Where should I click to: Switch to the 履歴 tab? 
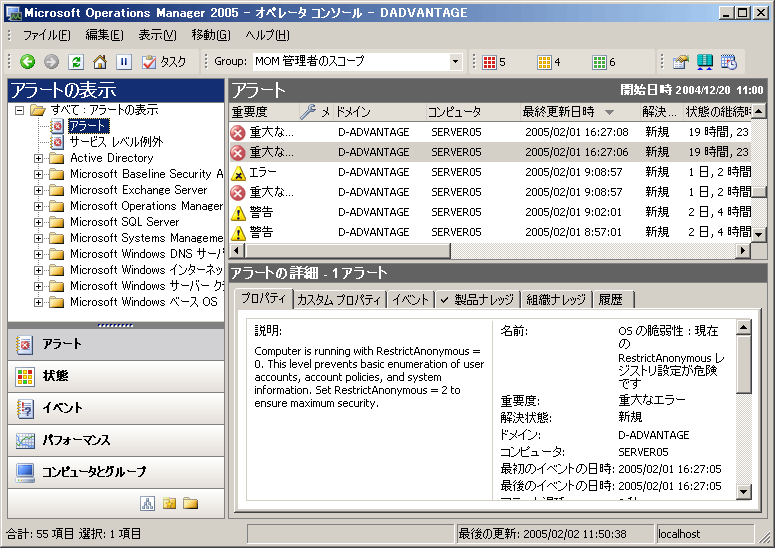tap(612, 300)
